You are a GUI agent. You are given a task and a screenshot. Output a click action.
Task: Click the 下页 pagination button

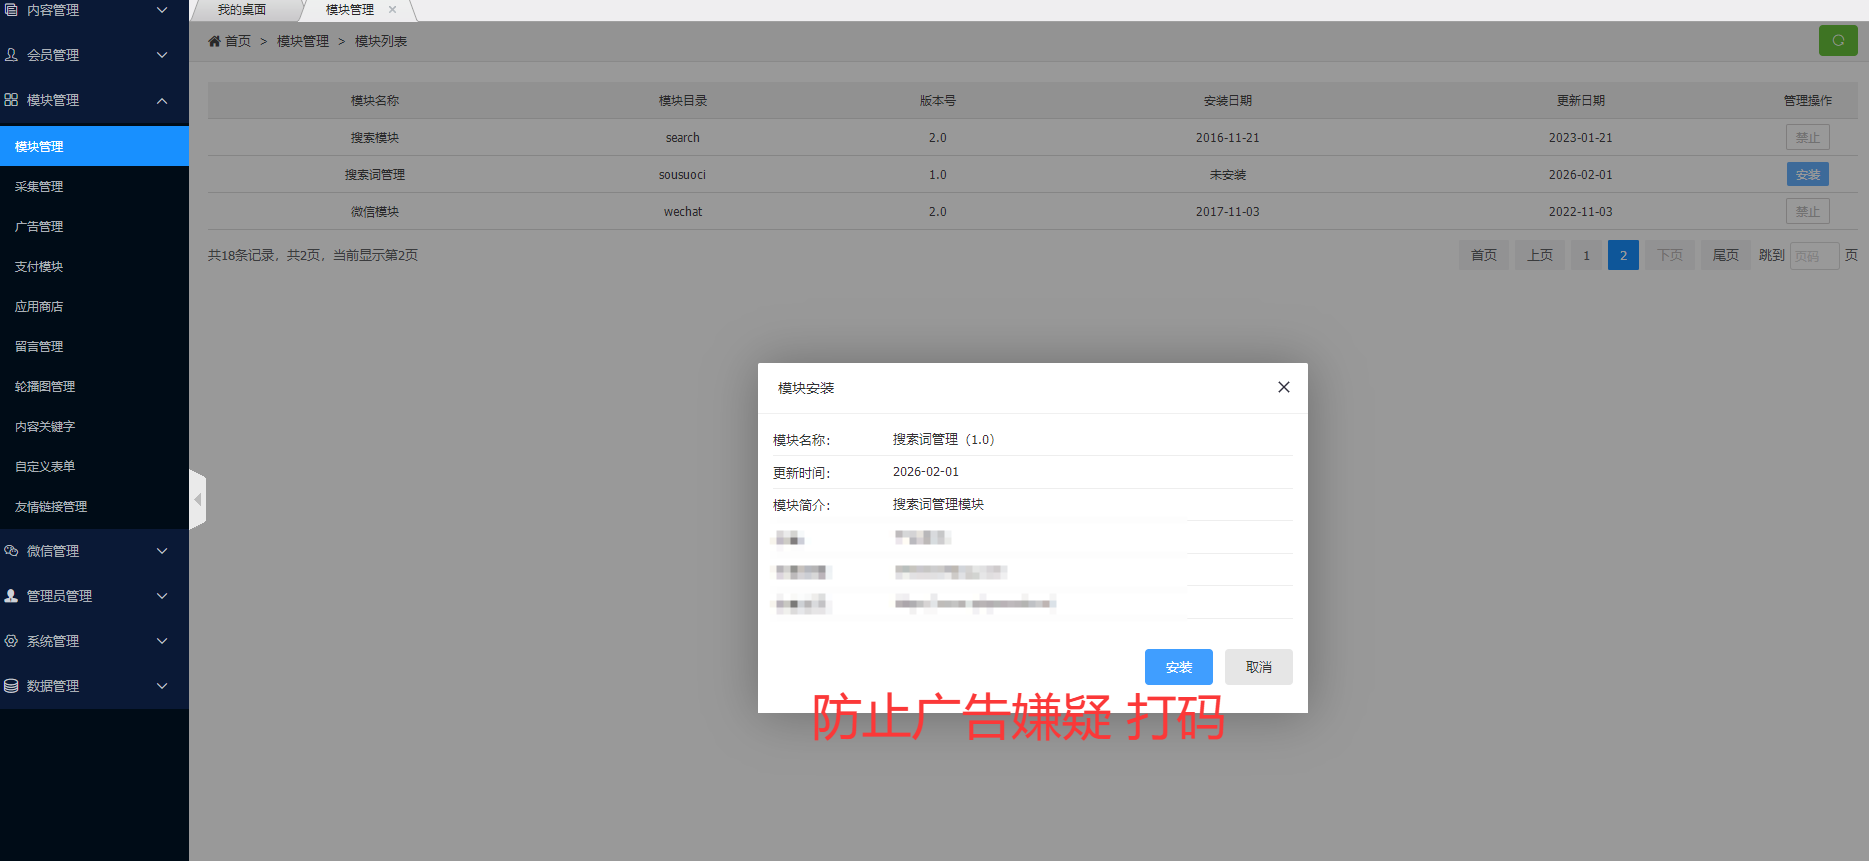[1670, 255]
